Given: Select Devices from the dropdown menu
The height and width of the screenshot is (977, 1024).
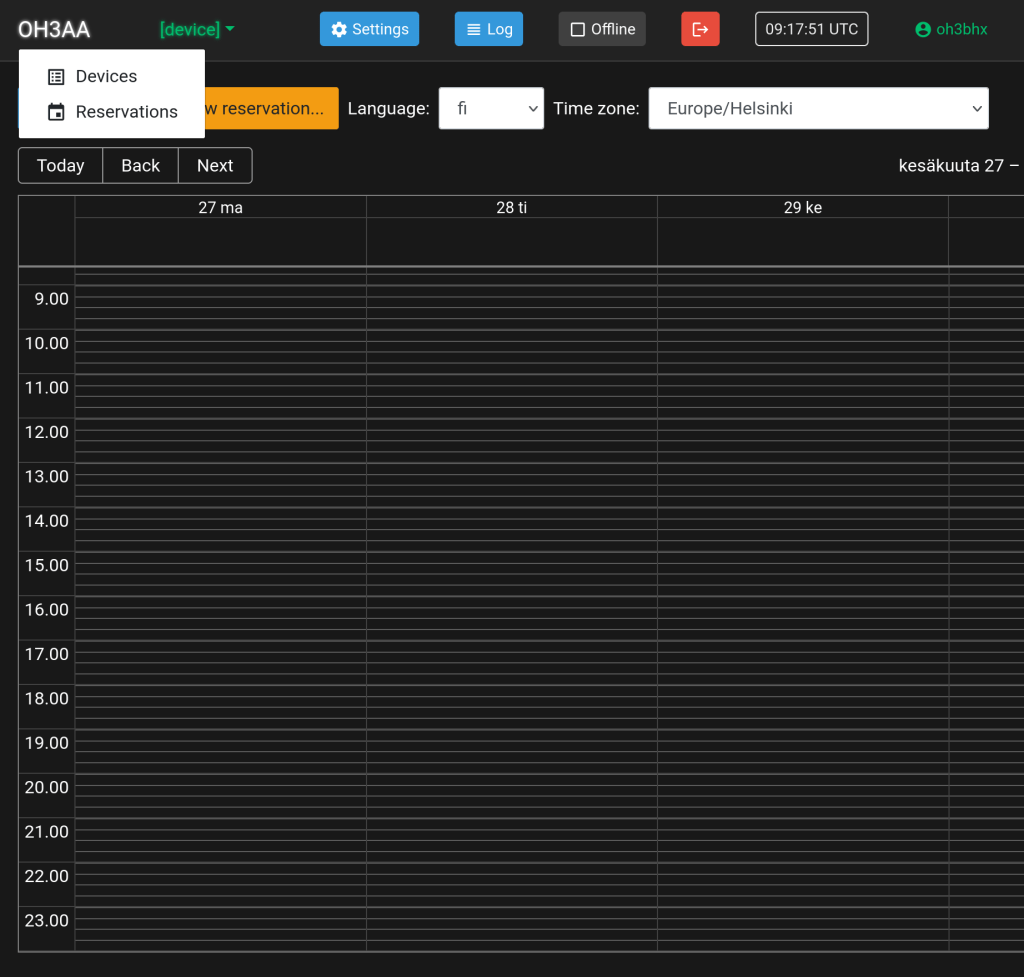Looking at the screenshot, I should tap(106, 76).
